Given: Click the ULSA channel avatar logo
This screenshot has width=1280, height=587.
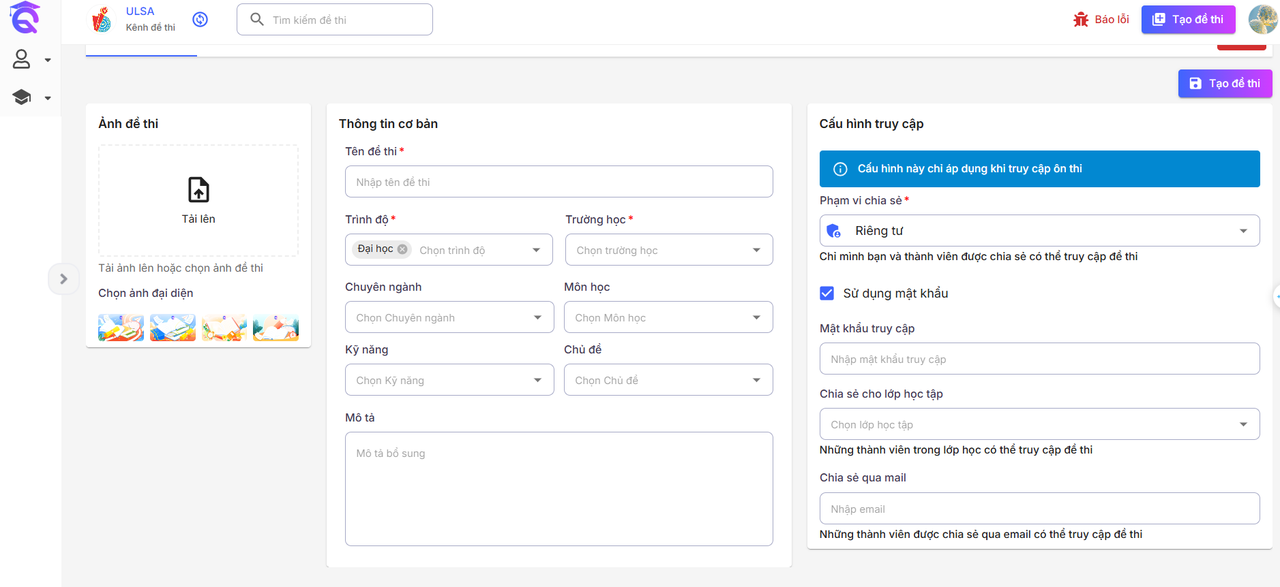Looking at the screenshot, I should point(101,19).
